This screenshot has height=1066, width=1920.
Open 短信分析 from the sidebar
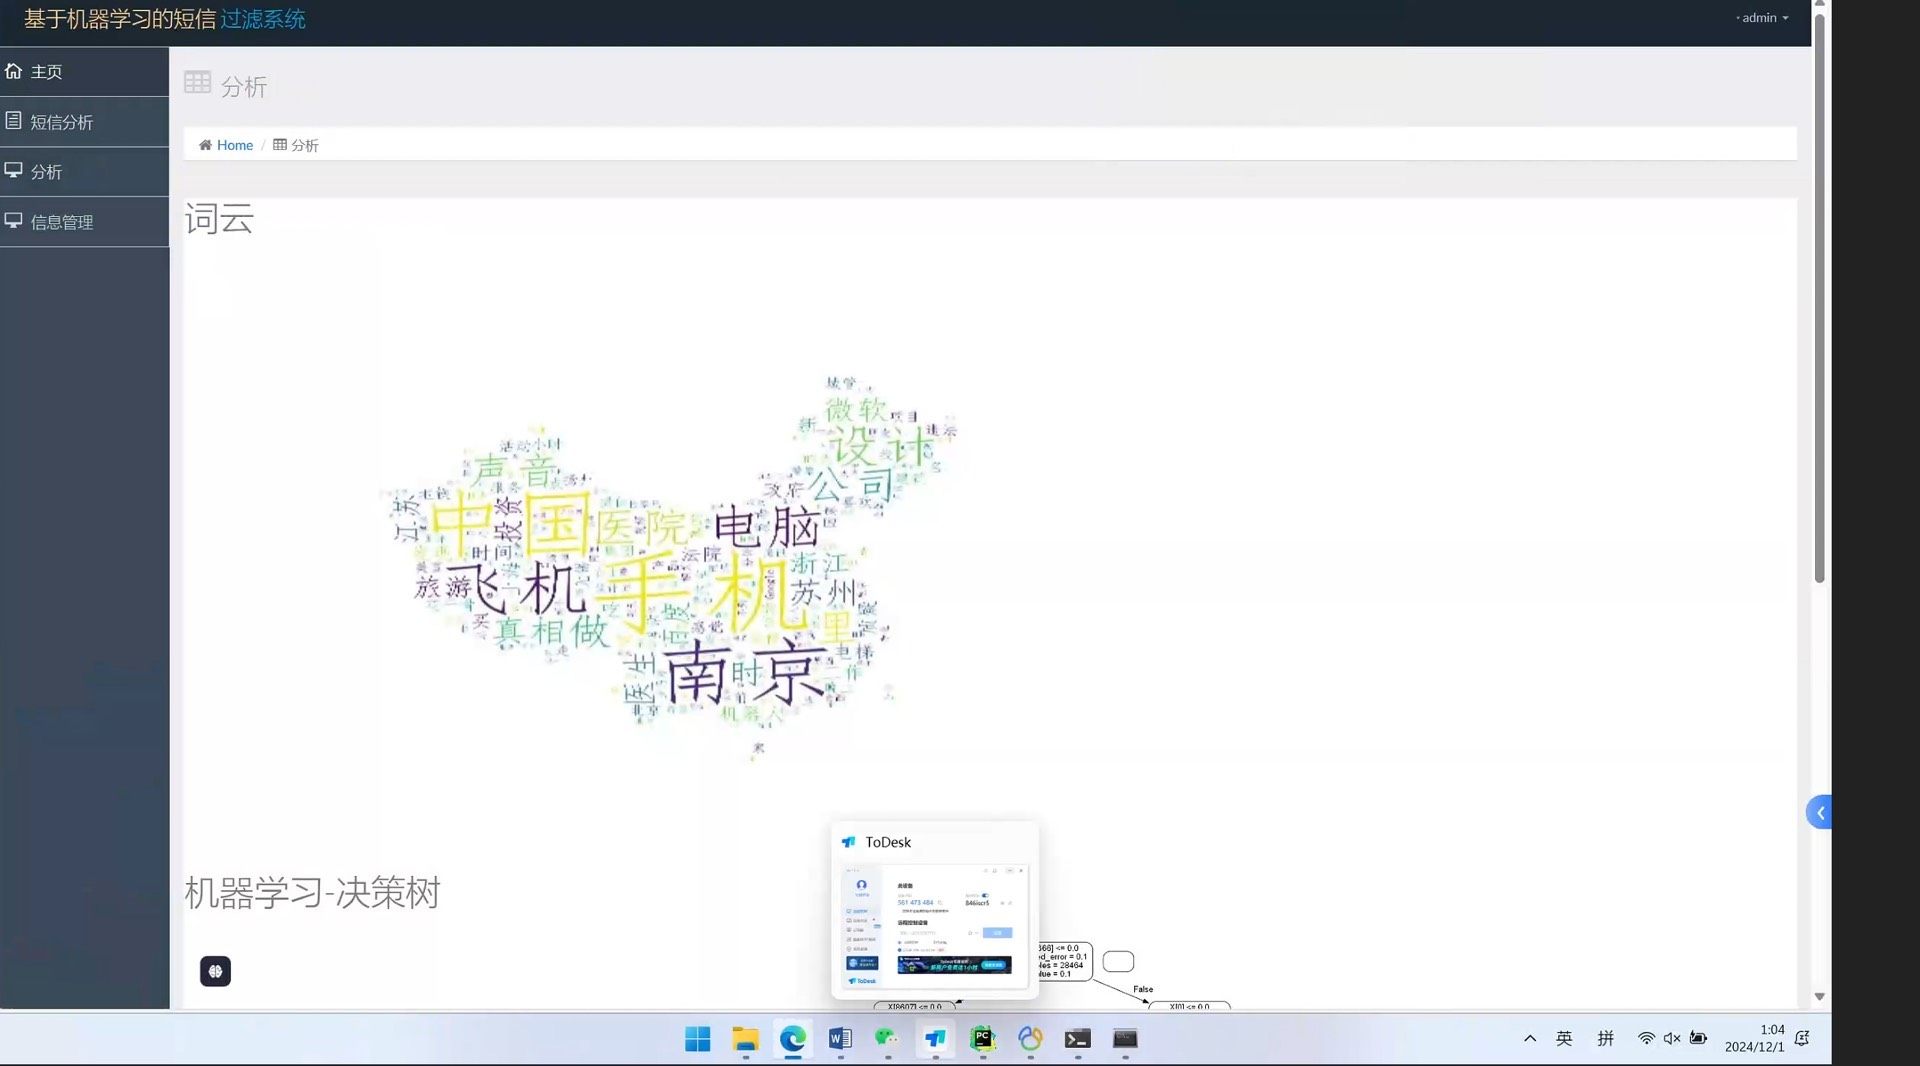[61, 122]
